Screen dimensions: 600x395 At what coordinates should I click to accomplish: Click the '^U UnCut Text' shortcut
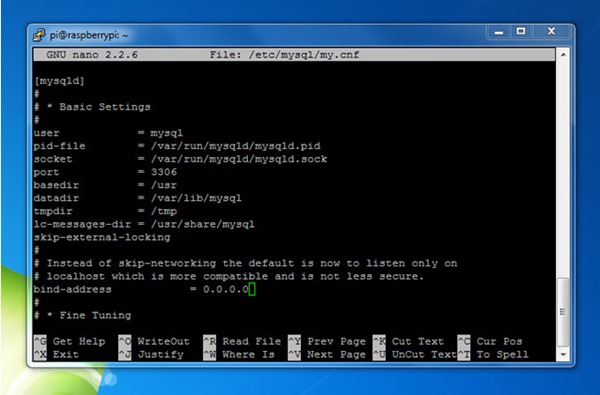(x=415, y=354)
